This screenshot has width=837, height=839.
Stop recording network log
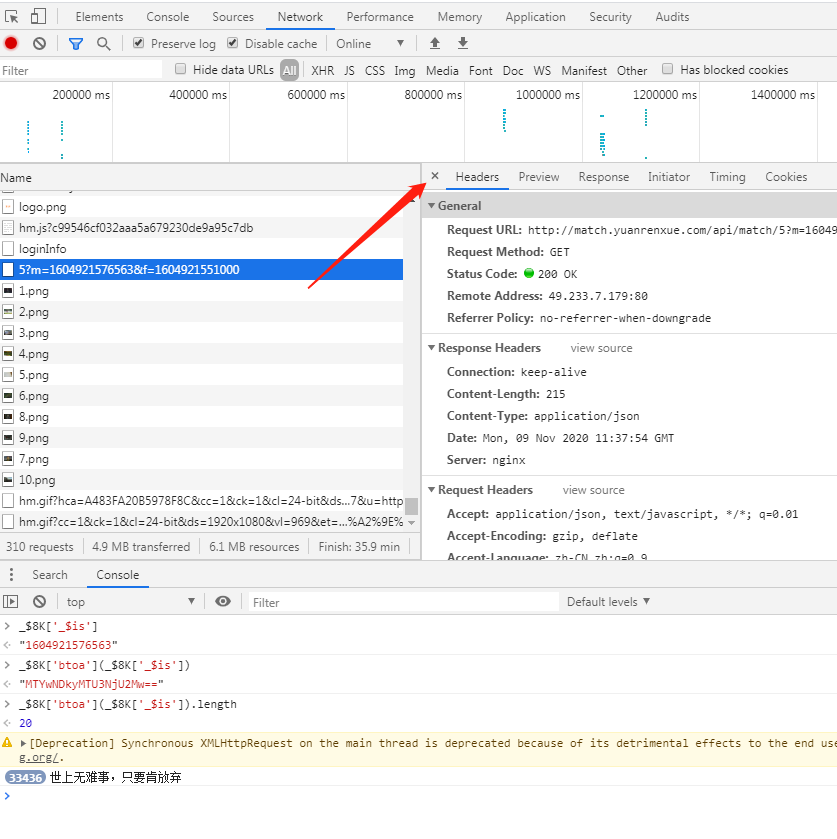[11, 43]
